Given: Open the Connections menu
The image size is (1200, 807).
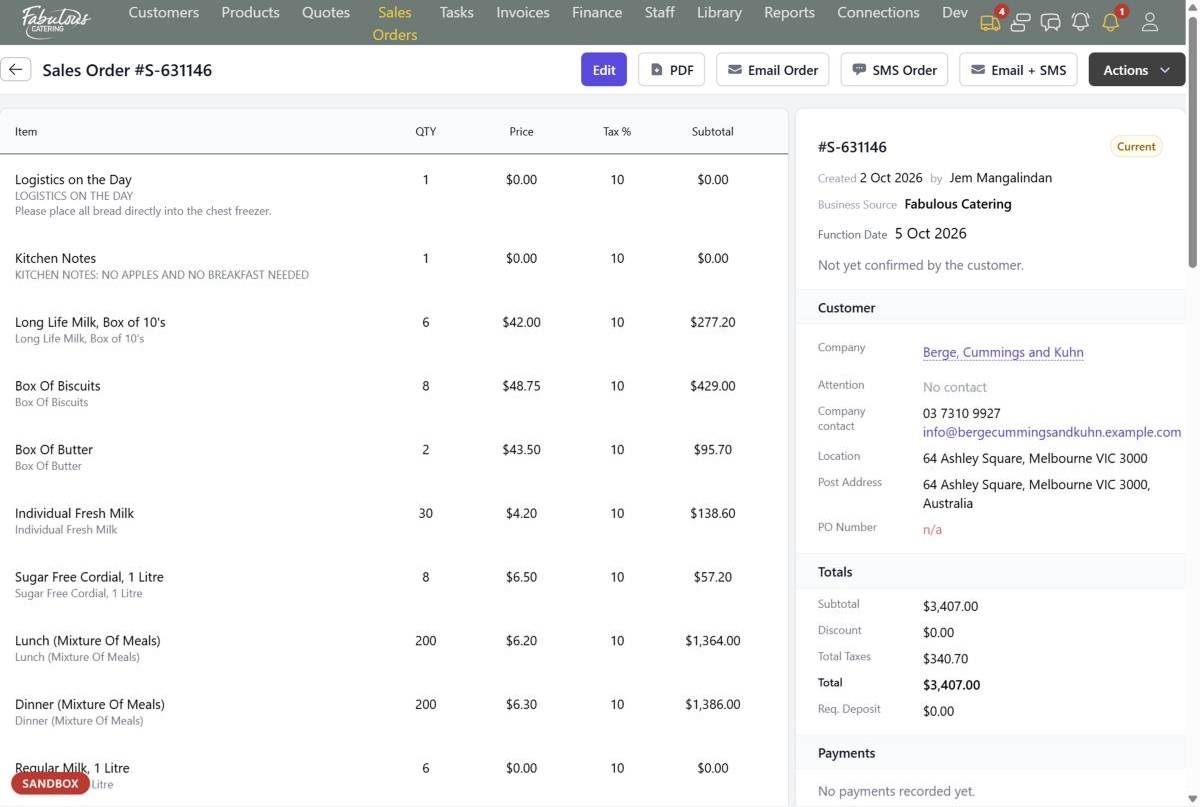Looking at the screenshot, I should click(878, 13).
